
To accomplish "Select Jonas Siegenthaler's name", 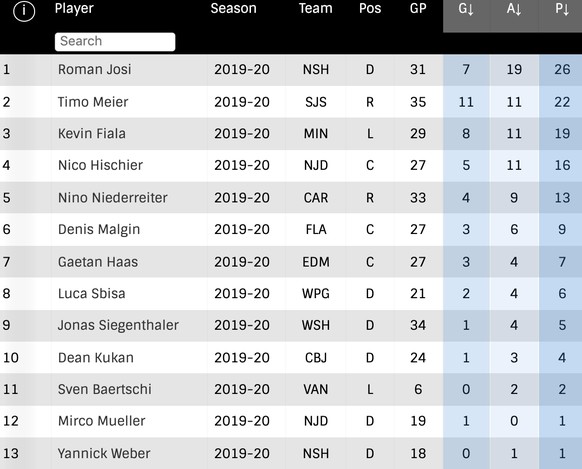I will [x=118, y=325].
